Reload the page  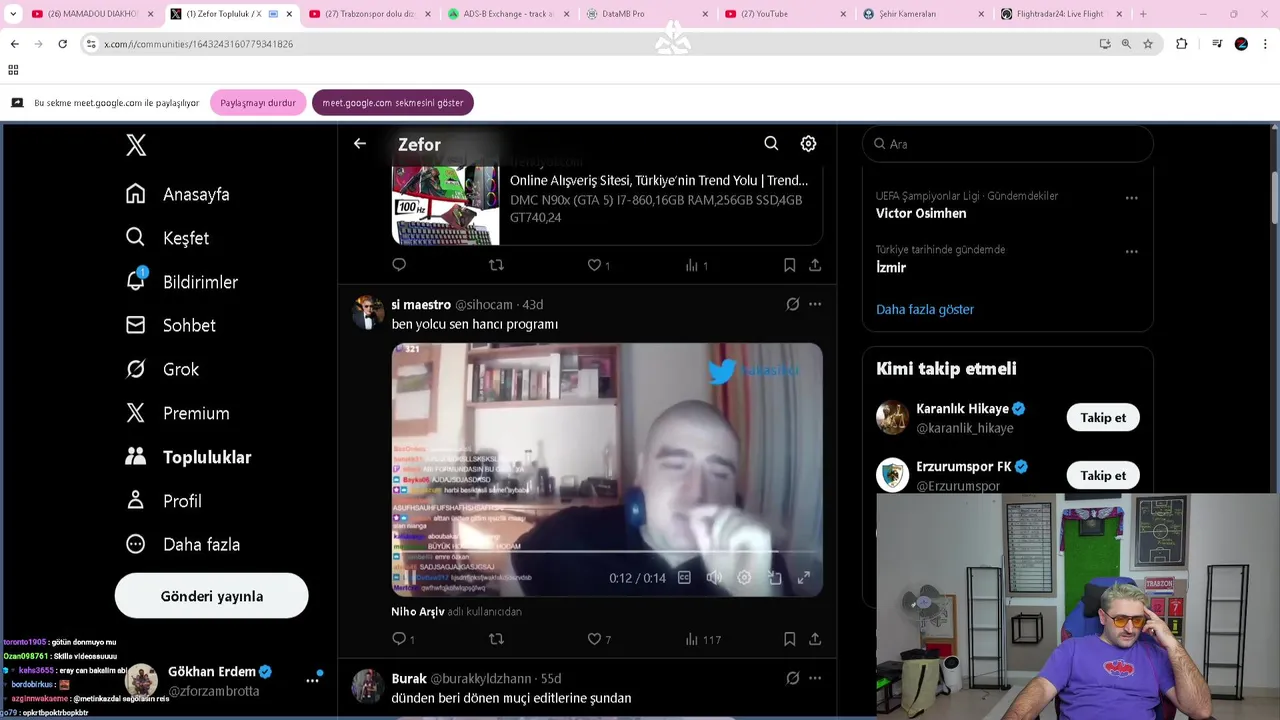[62, 44]
